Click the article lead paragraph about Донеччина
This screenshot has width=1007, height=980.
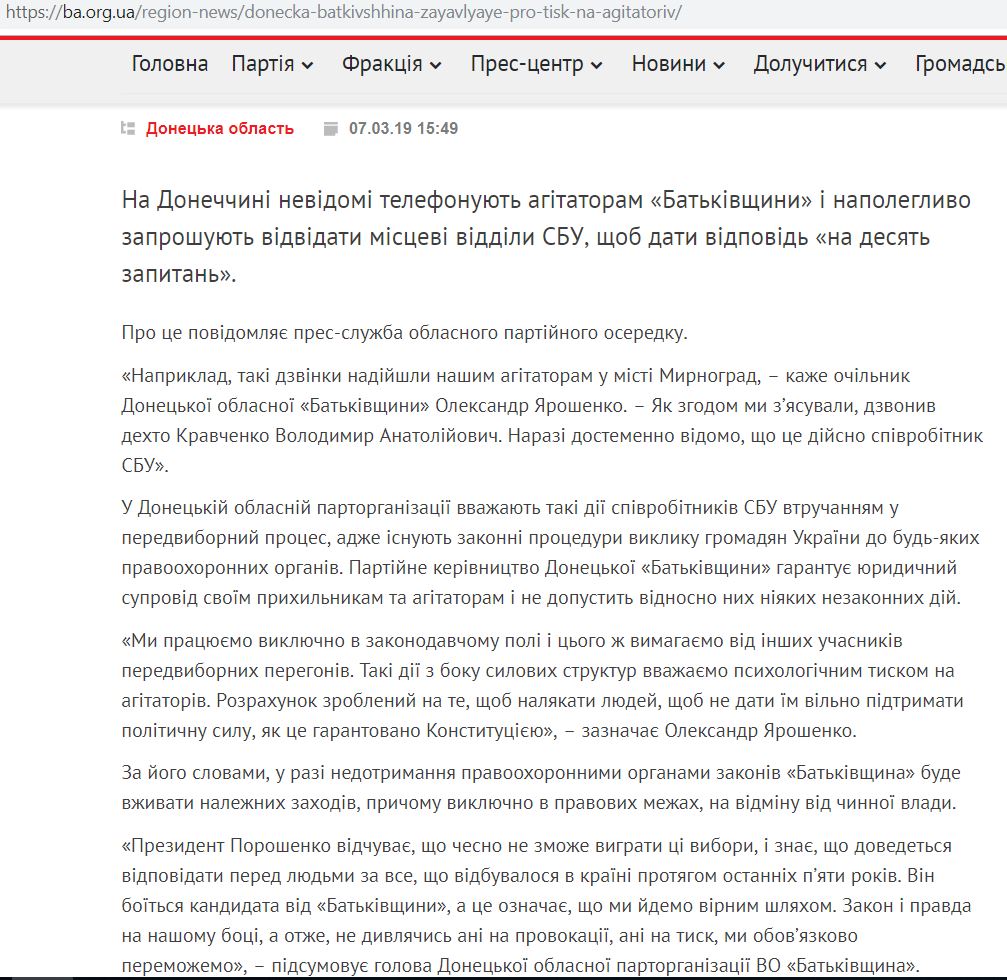[x=545, y=235]
